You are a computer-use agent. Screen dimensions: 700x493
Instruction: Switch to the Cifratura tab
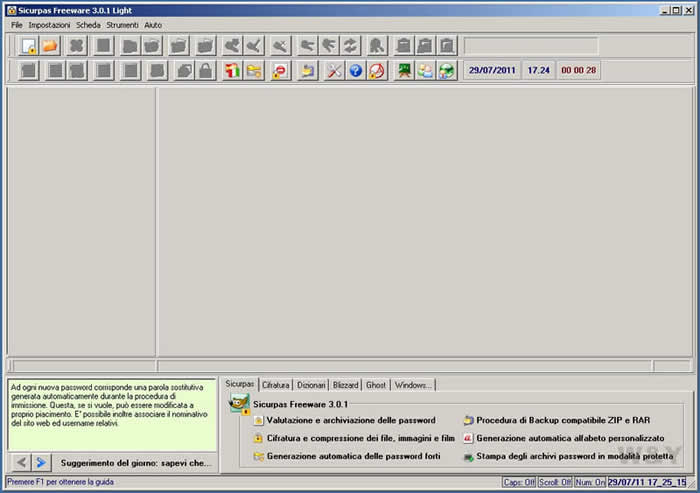point(275,385)
